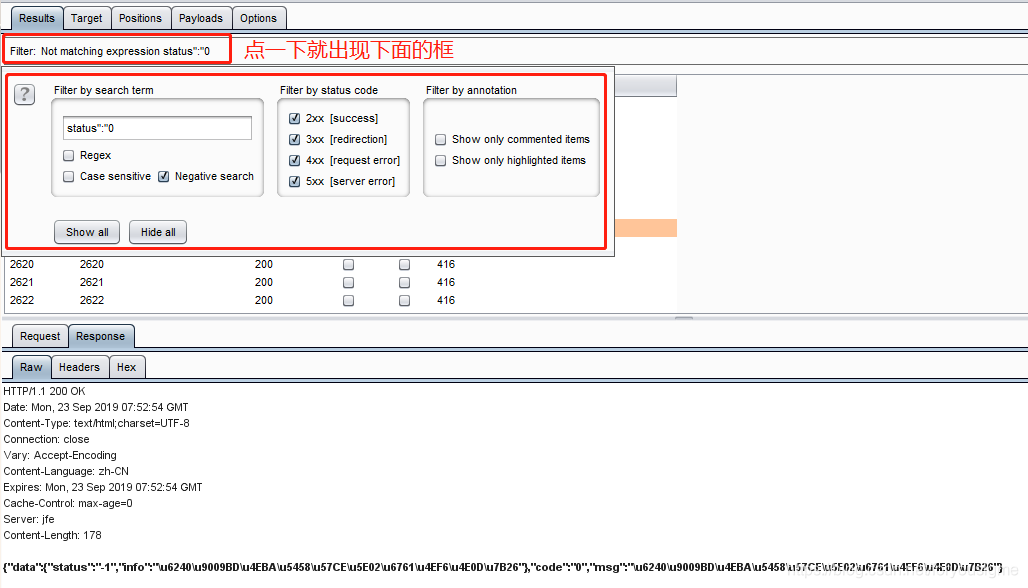This screenshot has width=1028, height=588.
Task: Tick the first checkbox in row 2620
Action: coord(348,264)
